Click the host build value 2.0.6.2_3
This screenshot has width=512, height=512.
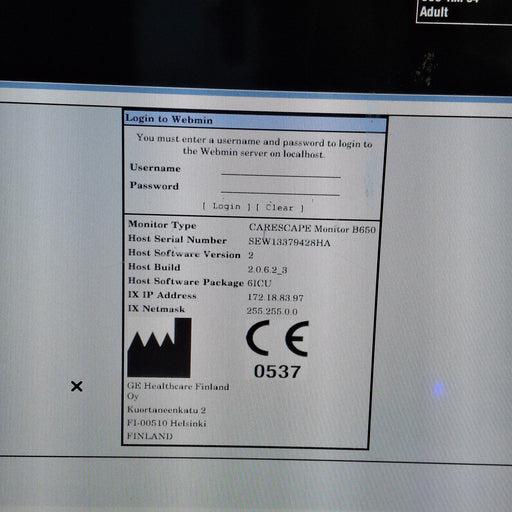coord(267,269)
